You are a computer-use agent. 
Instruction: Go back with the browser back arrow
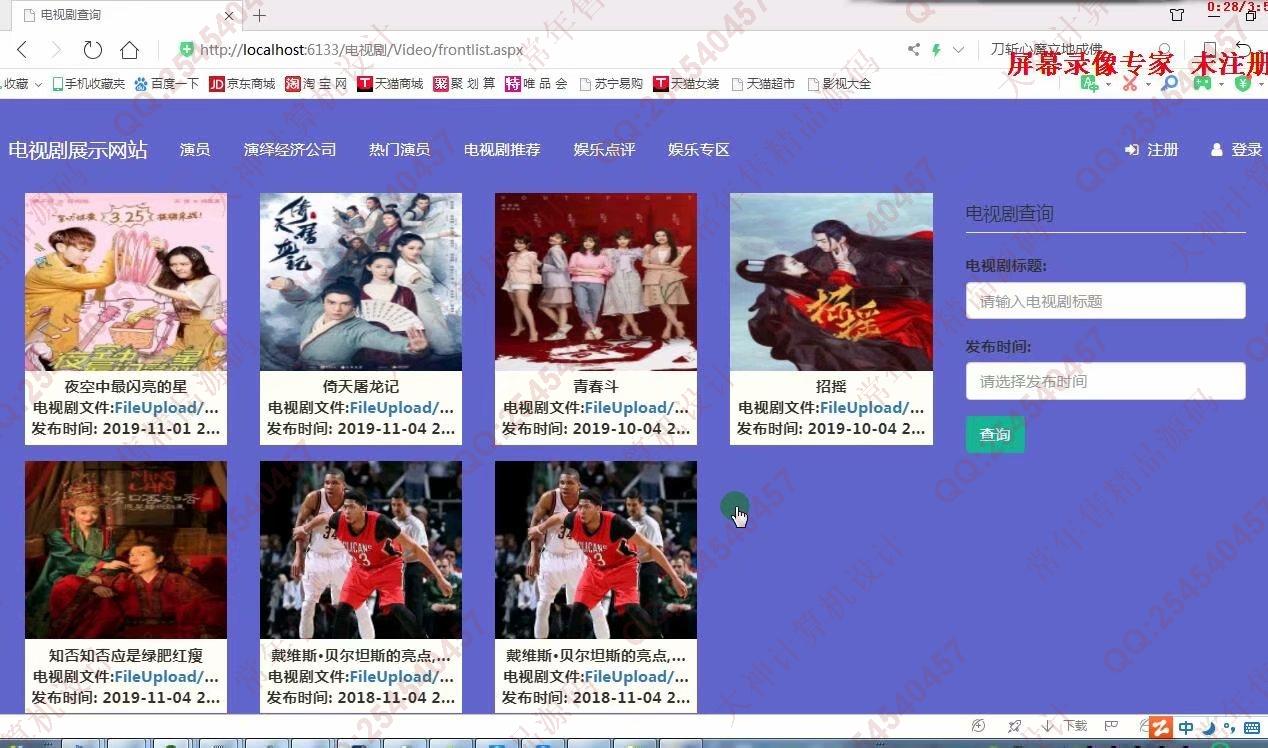(x=22, y=49)
